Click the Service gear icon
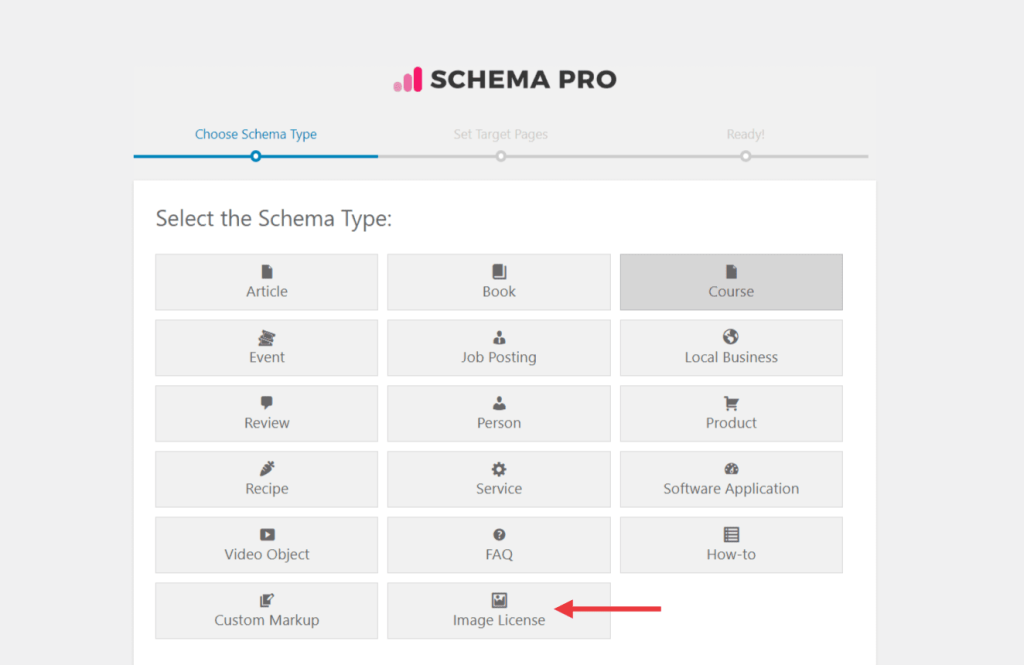 point(498,468)
